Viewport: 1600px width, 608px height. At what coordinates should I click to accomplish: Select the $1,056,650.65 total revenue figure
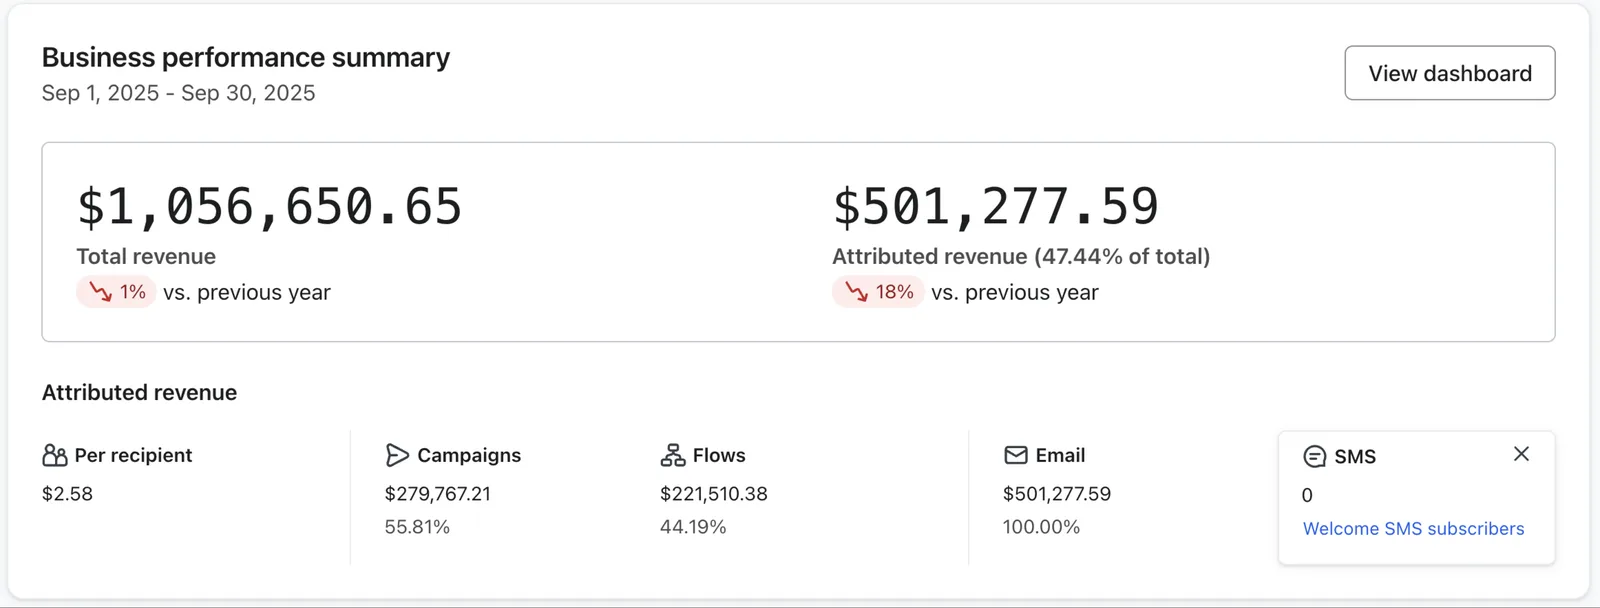point(270,206)
